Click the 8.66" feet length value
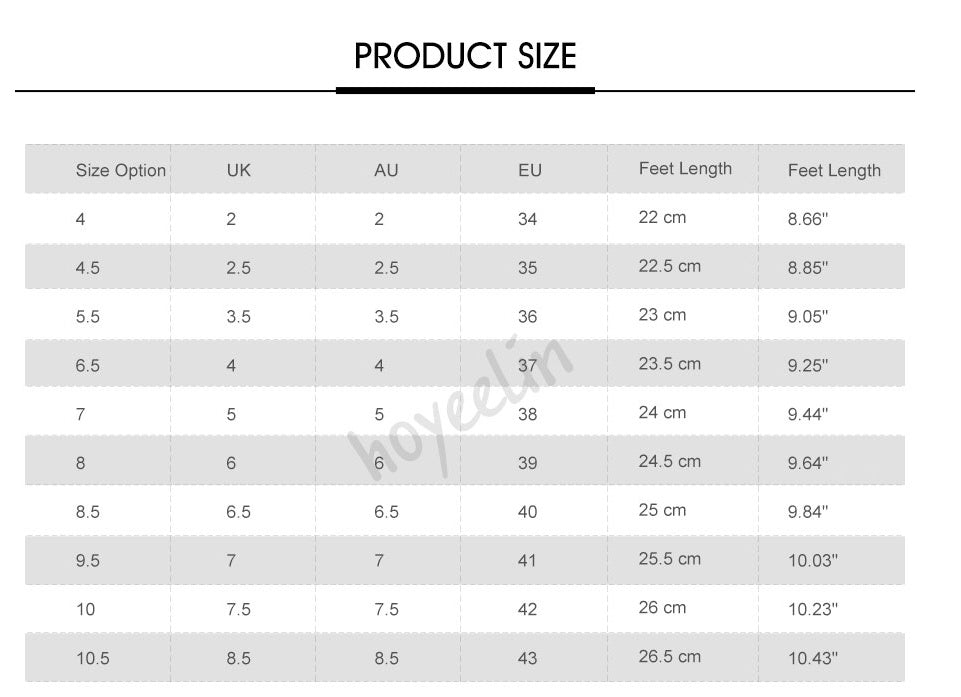The width and height of the screenshot is (961, 697). 808,219
